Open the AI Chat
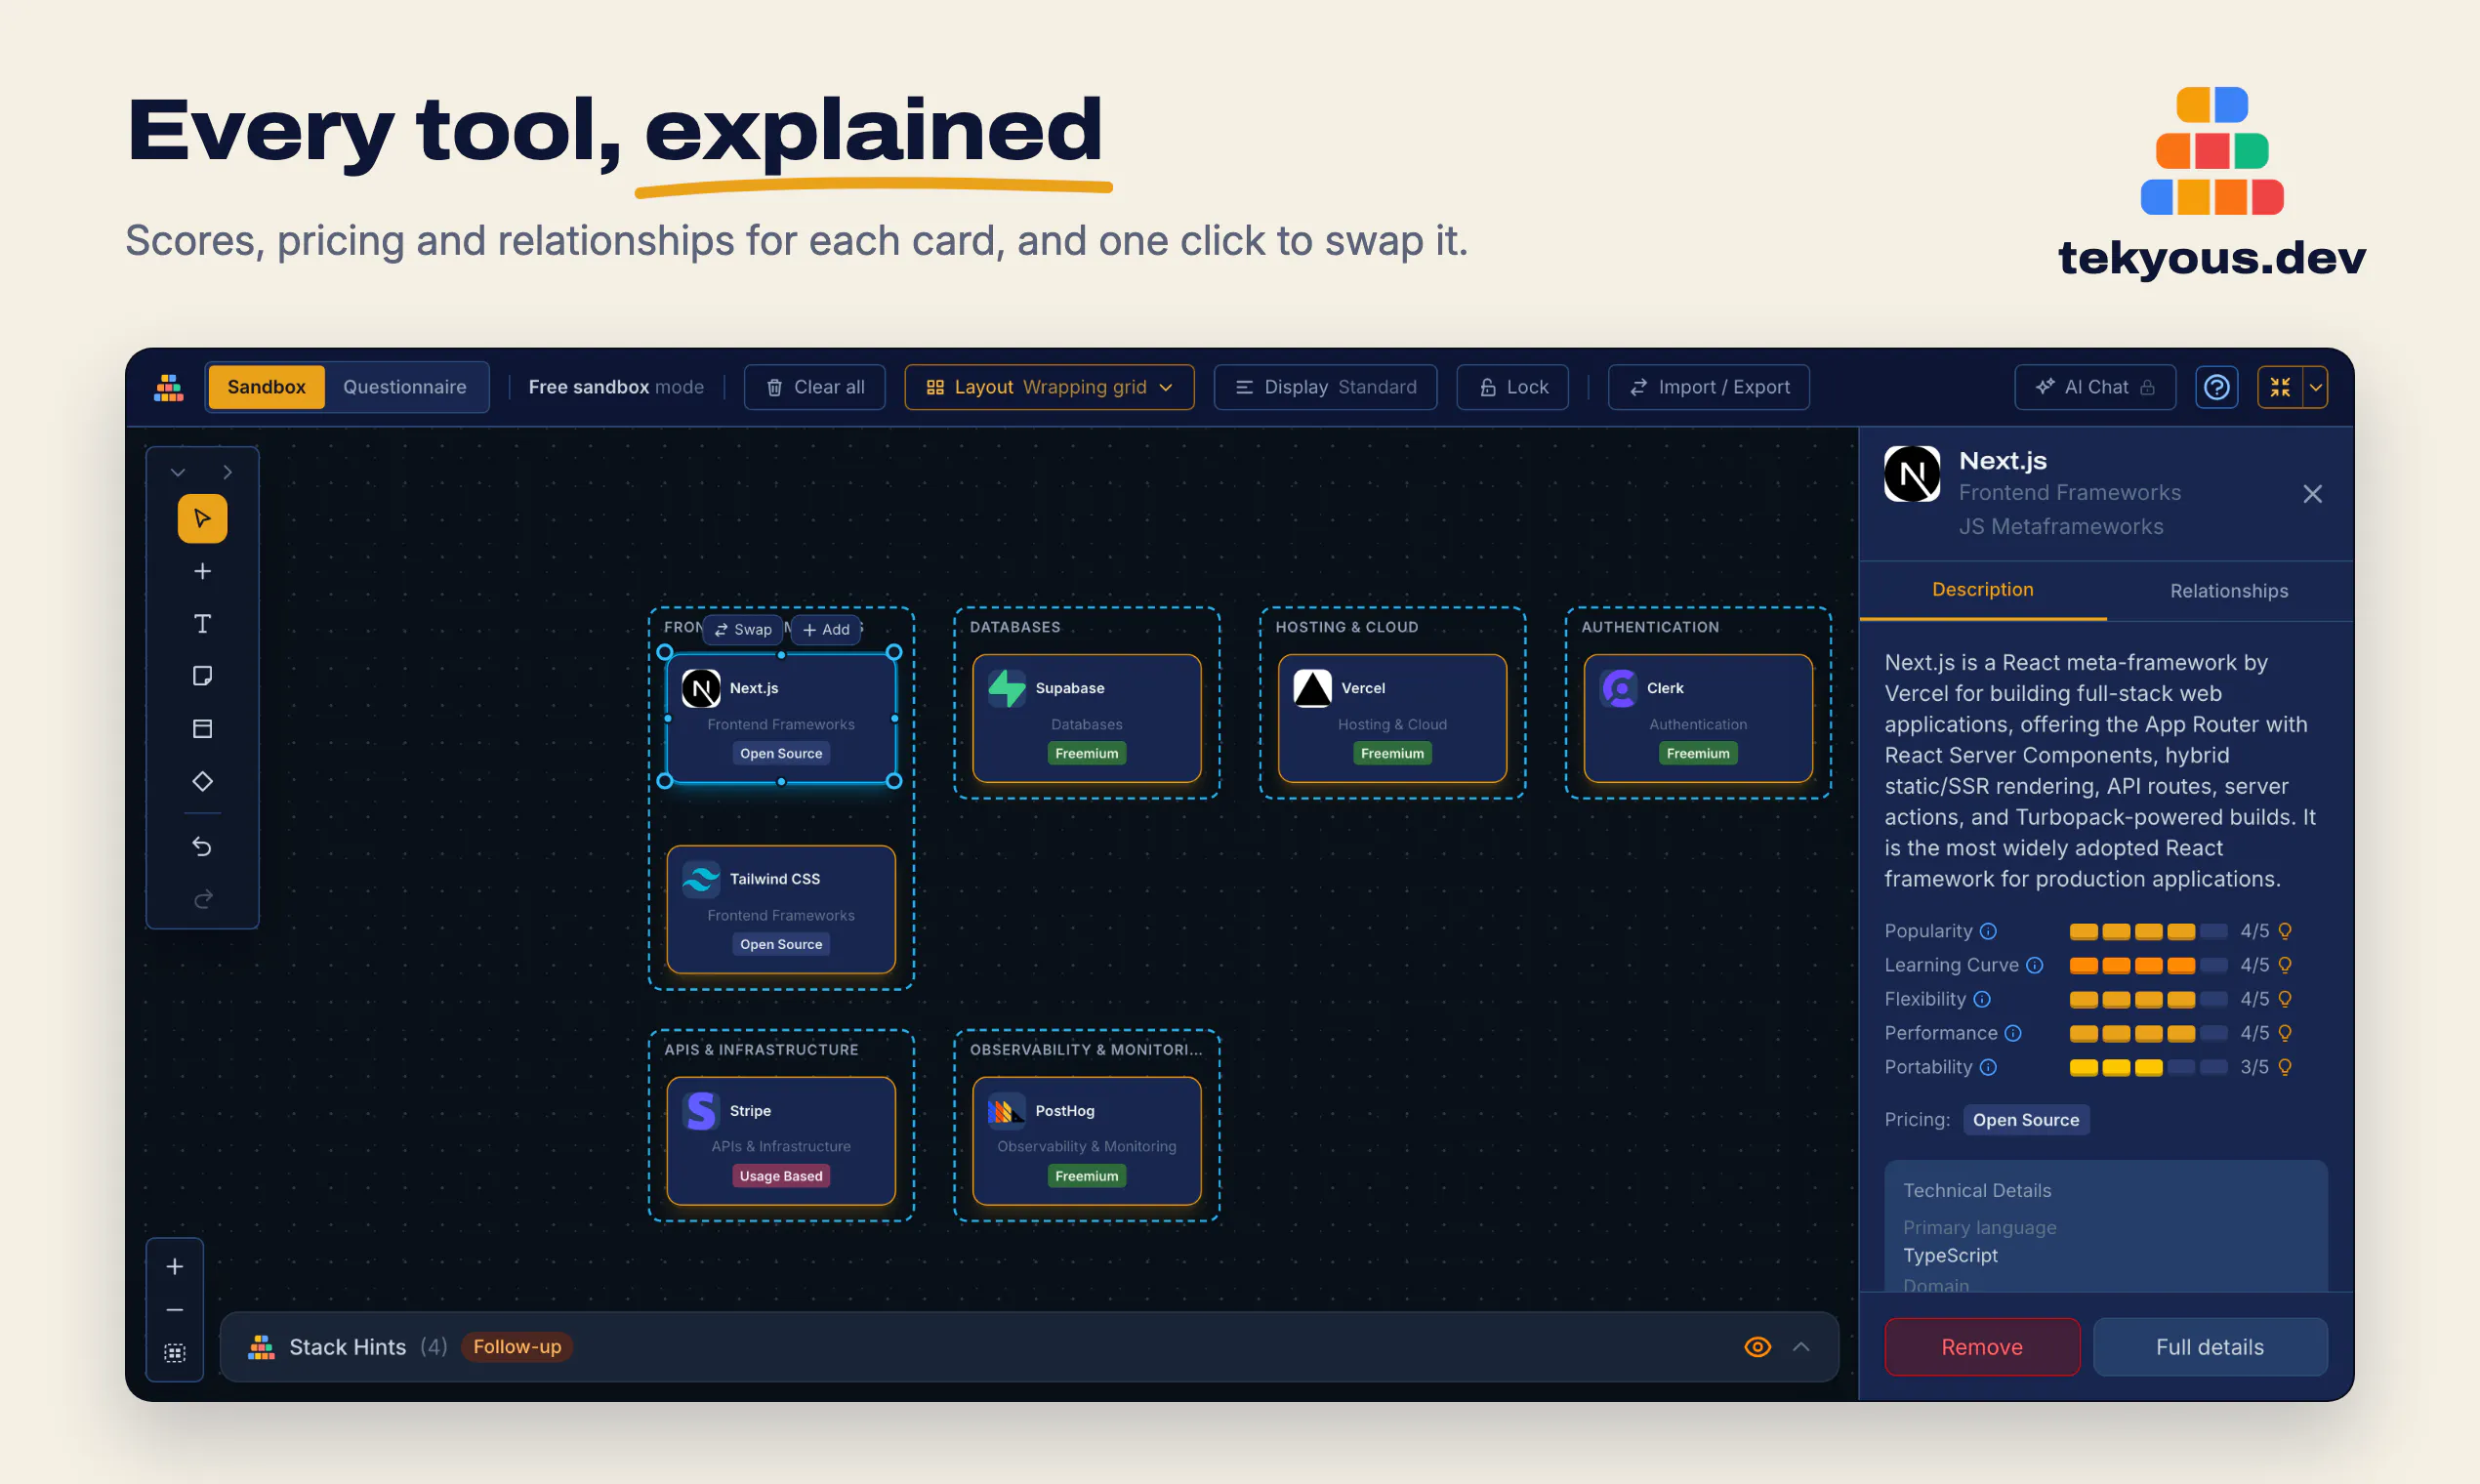This screenshot has height=1484, width=2480. (x=2095, y=387)
